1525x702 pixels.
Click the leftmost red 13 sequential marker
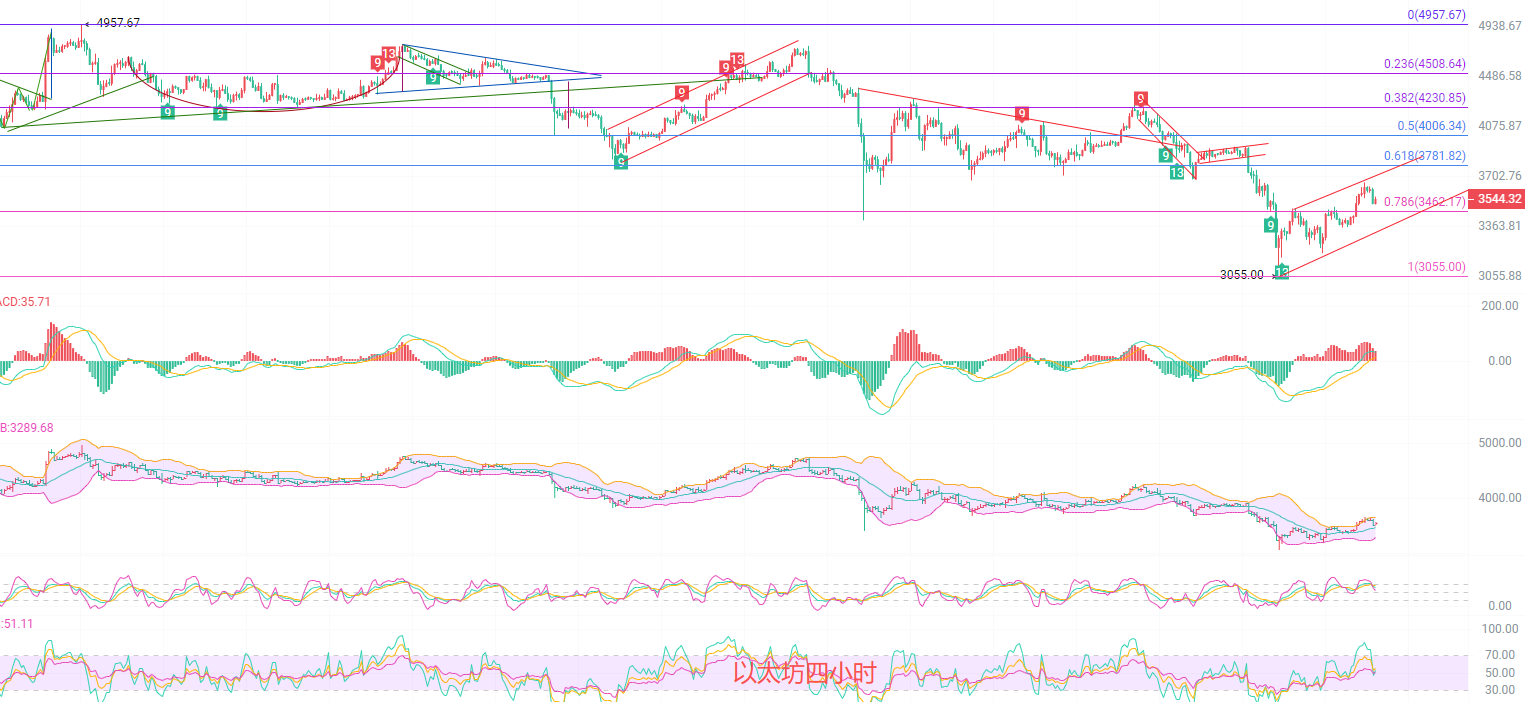388,53
